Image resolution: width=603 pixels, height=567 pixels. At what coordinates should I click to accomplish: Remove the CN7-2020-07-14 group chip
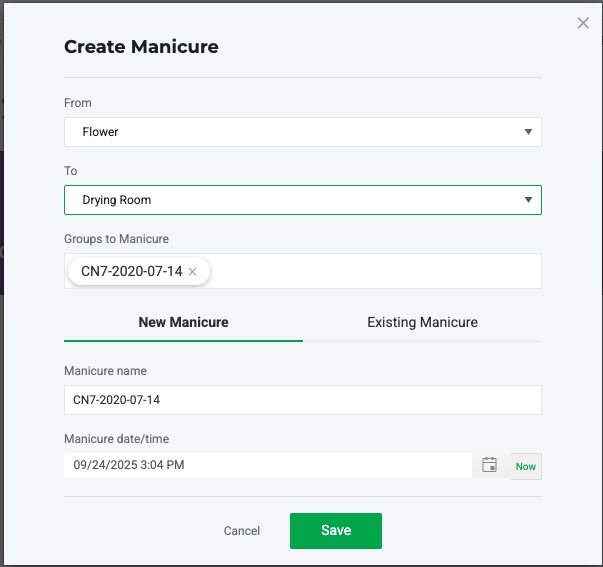click(x=192, y=271)
